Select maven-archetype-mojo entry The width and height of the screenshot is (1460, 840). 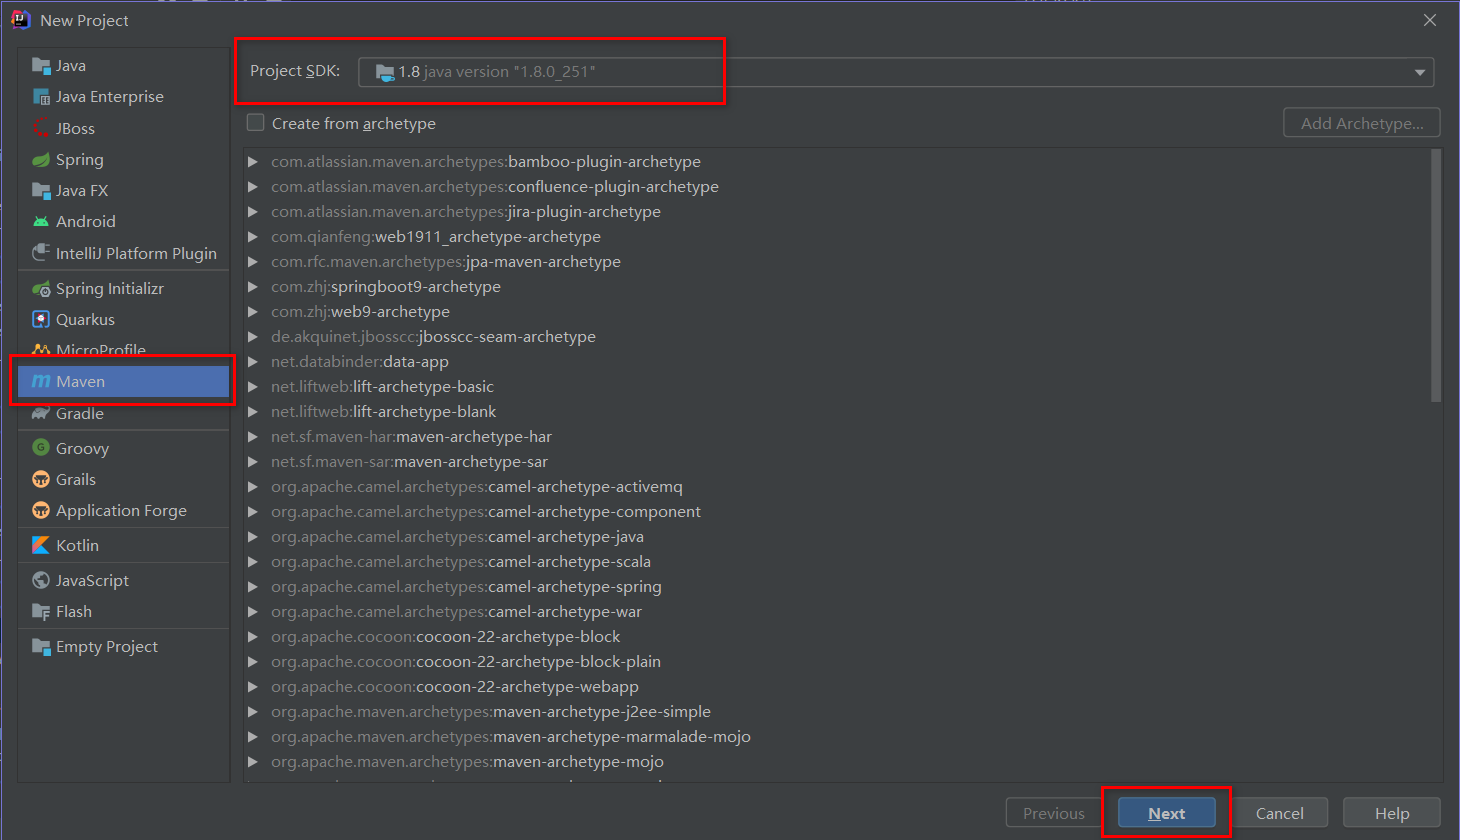pyautogui.click(x=467, y=762)
